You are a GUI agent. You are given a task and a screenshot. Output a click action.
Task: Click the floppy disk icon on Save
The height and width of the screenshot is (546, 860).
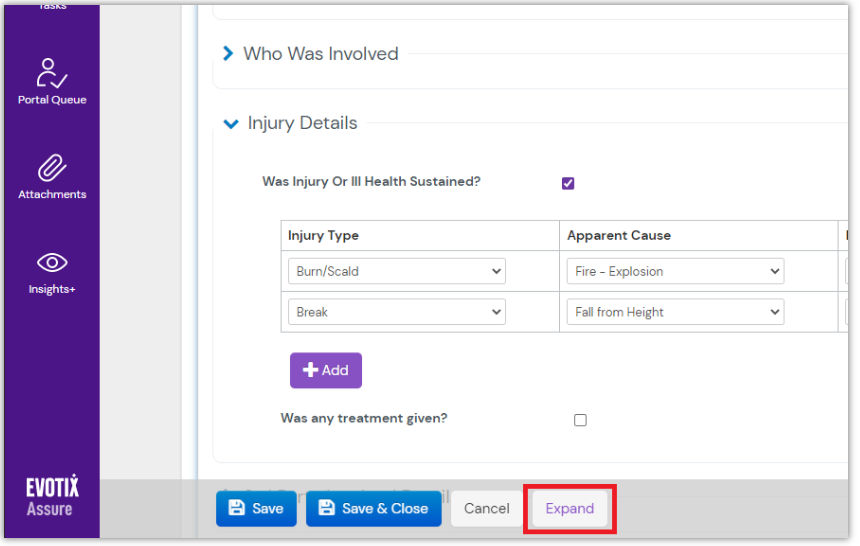[237, 508]
